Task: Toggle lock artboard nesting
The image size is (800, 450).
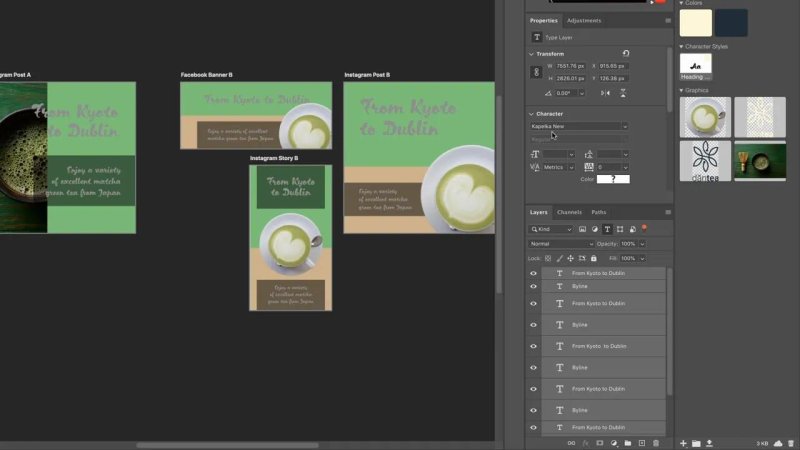Action: click(x=582, y=258)
